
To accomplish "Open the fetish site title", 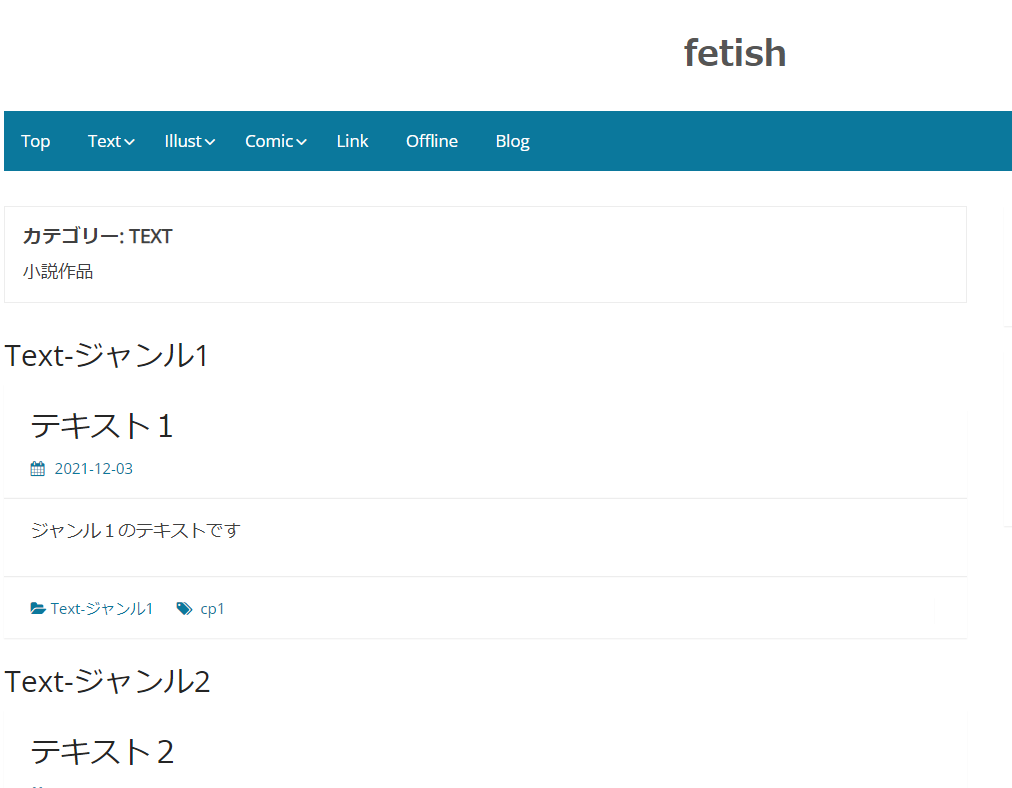I will point(735,52).
